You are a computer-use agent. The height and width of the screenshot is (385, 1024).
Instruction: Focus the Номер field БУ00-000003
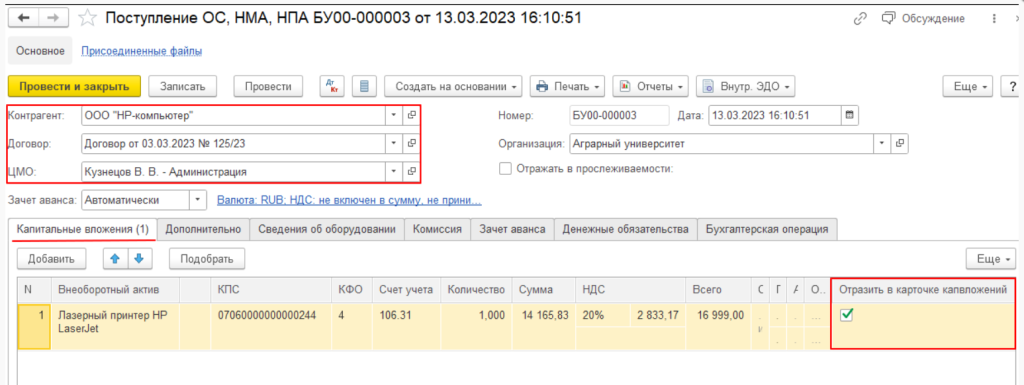click(619, 116)
